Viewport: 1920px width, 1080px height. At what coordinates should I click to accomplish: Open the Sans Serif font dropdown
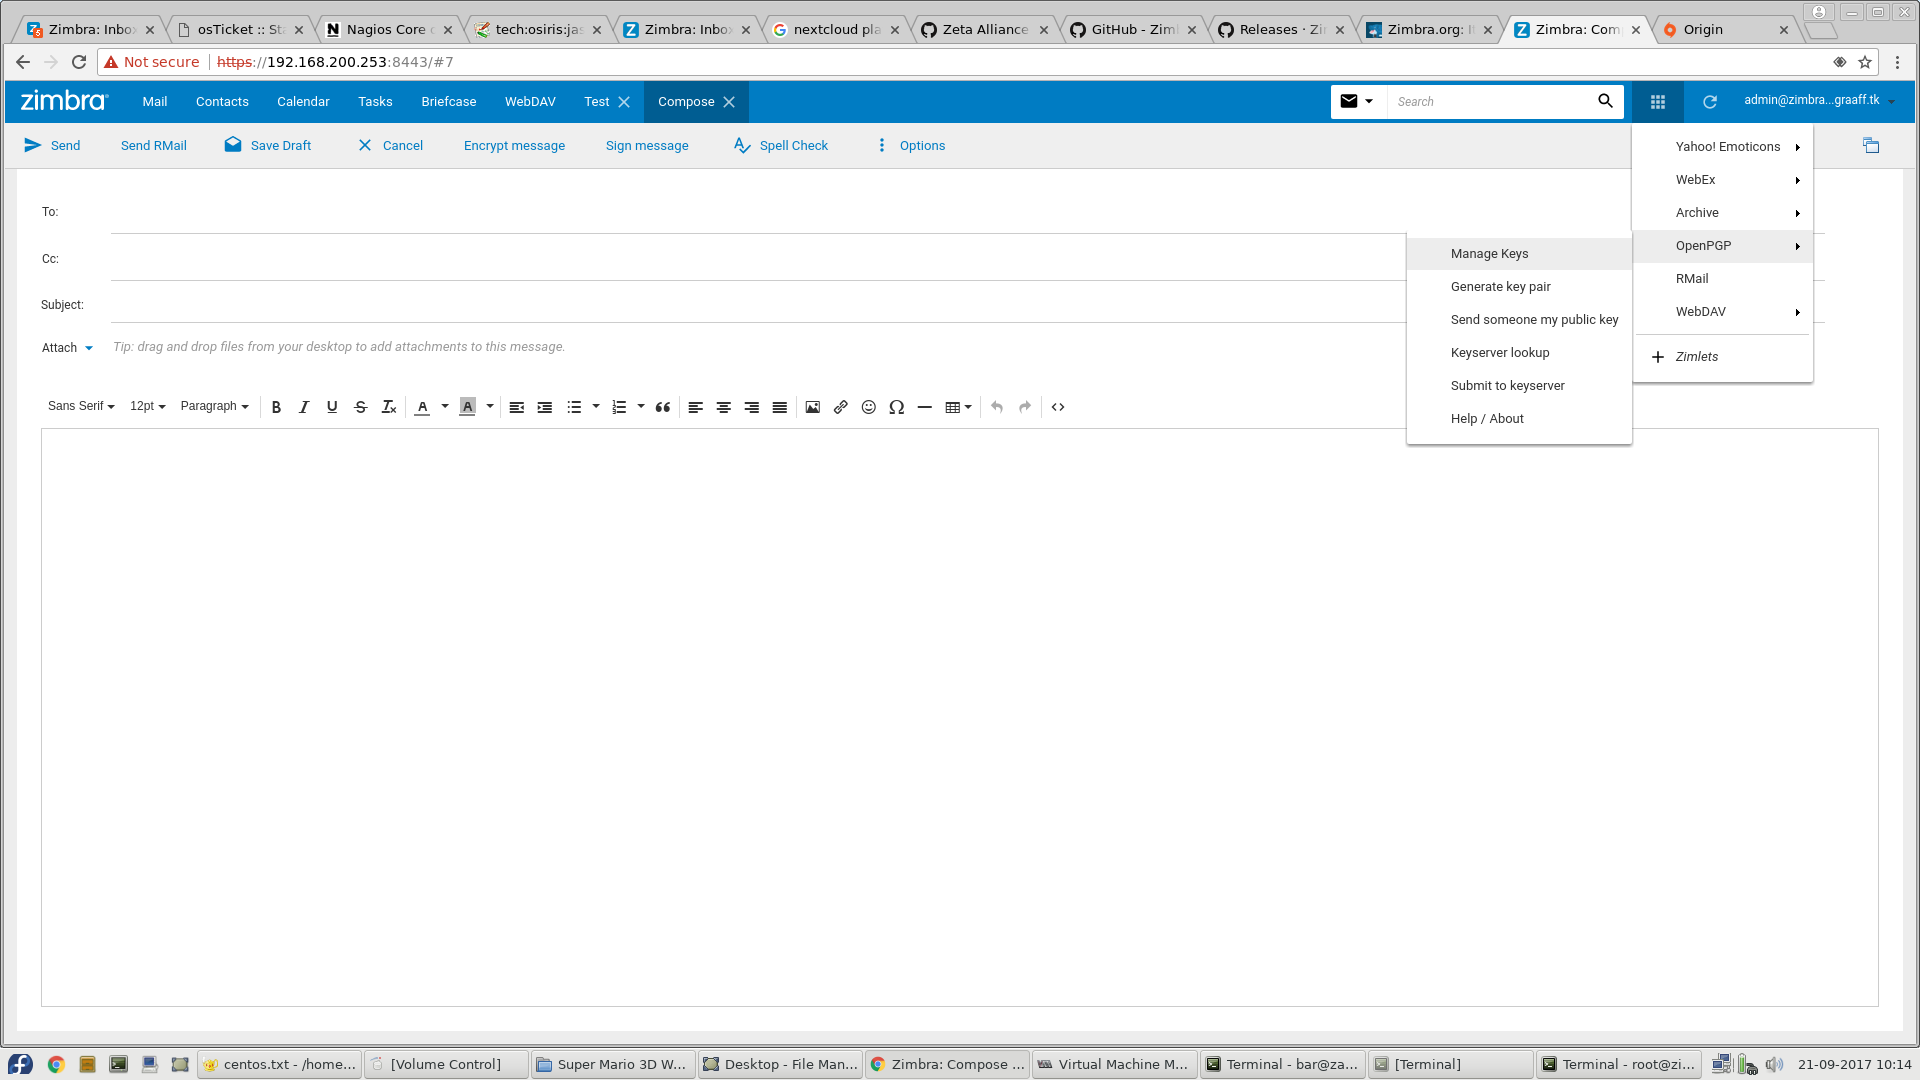81,406
